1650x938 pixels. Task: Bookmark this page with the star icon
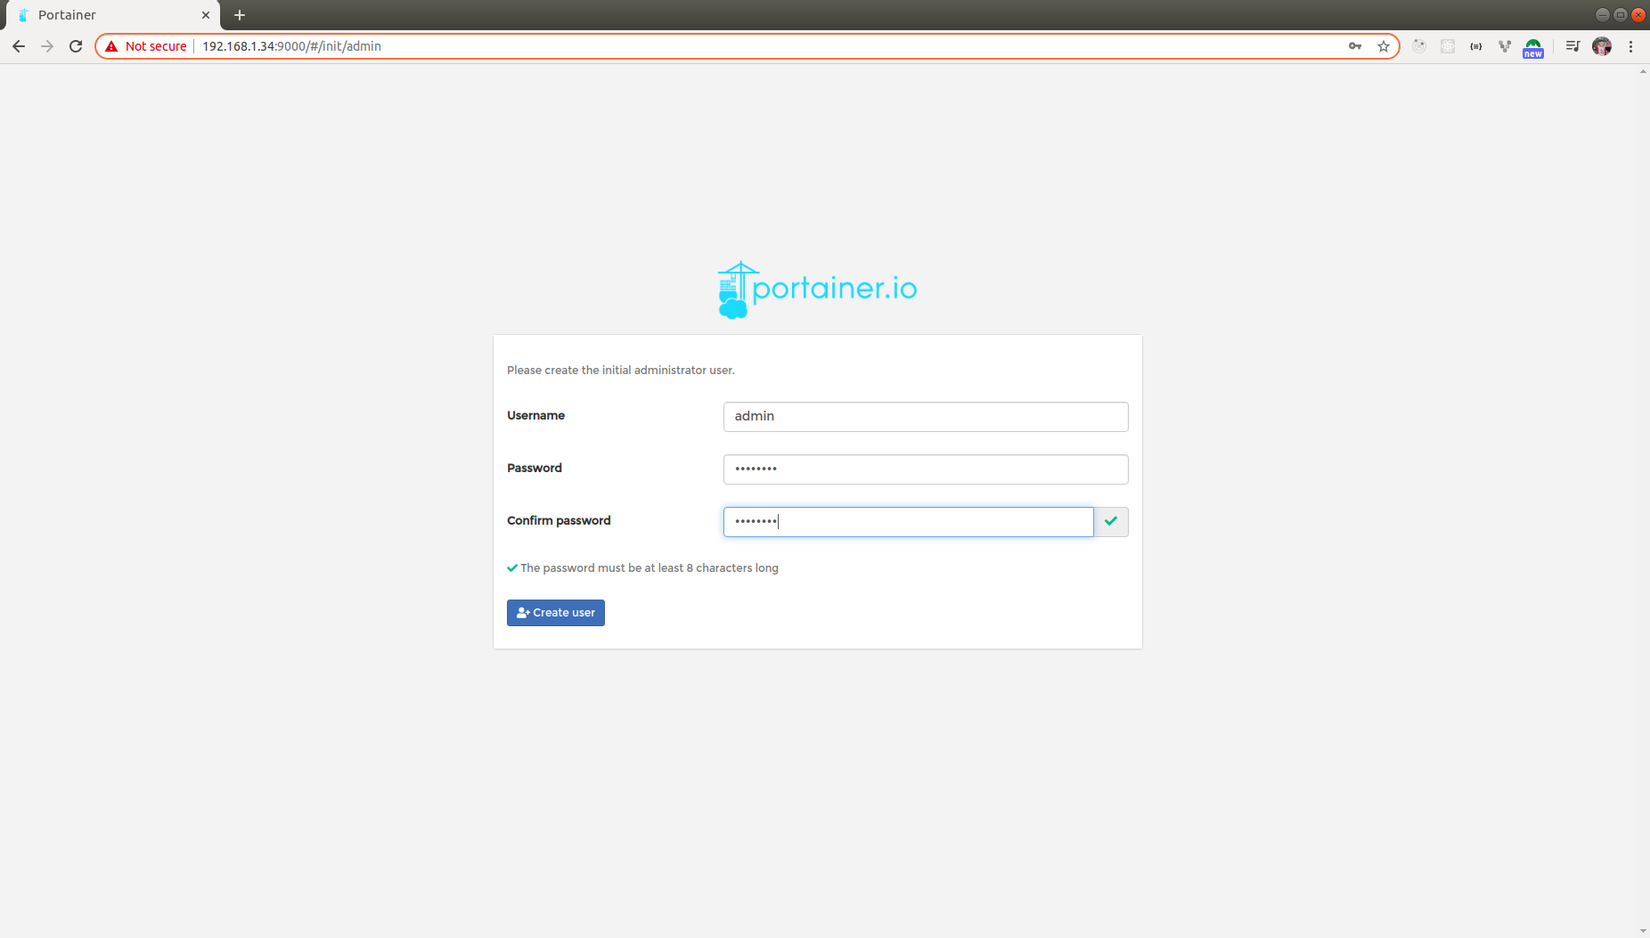(1384, 46)
